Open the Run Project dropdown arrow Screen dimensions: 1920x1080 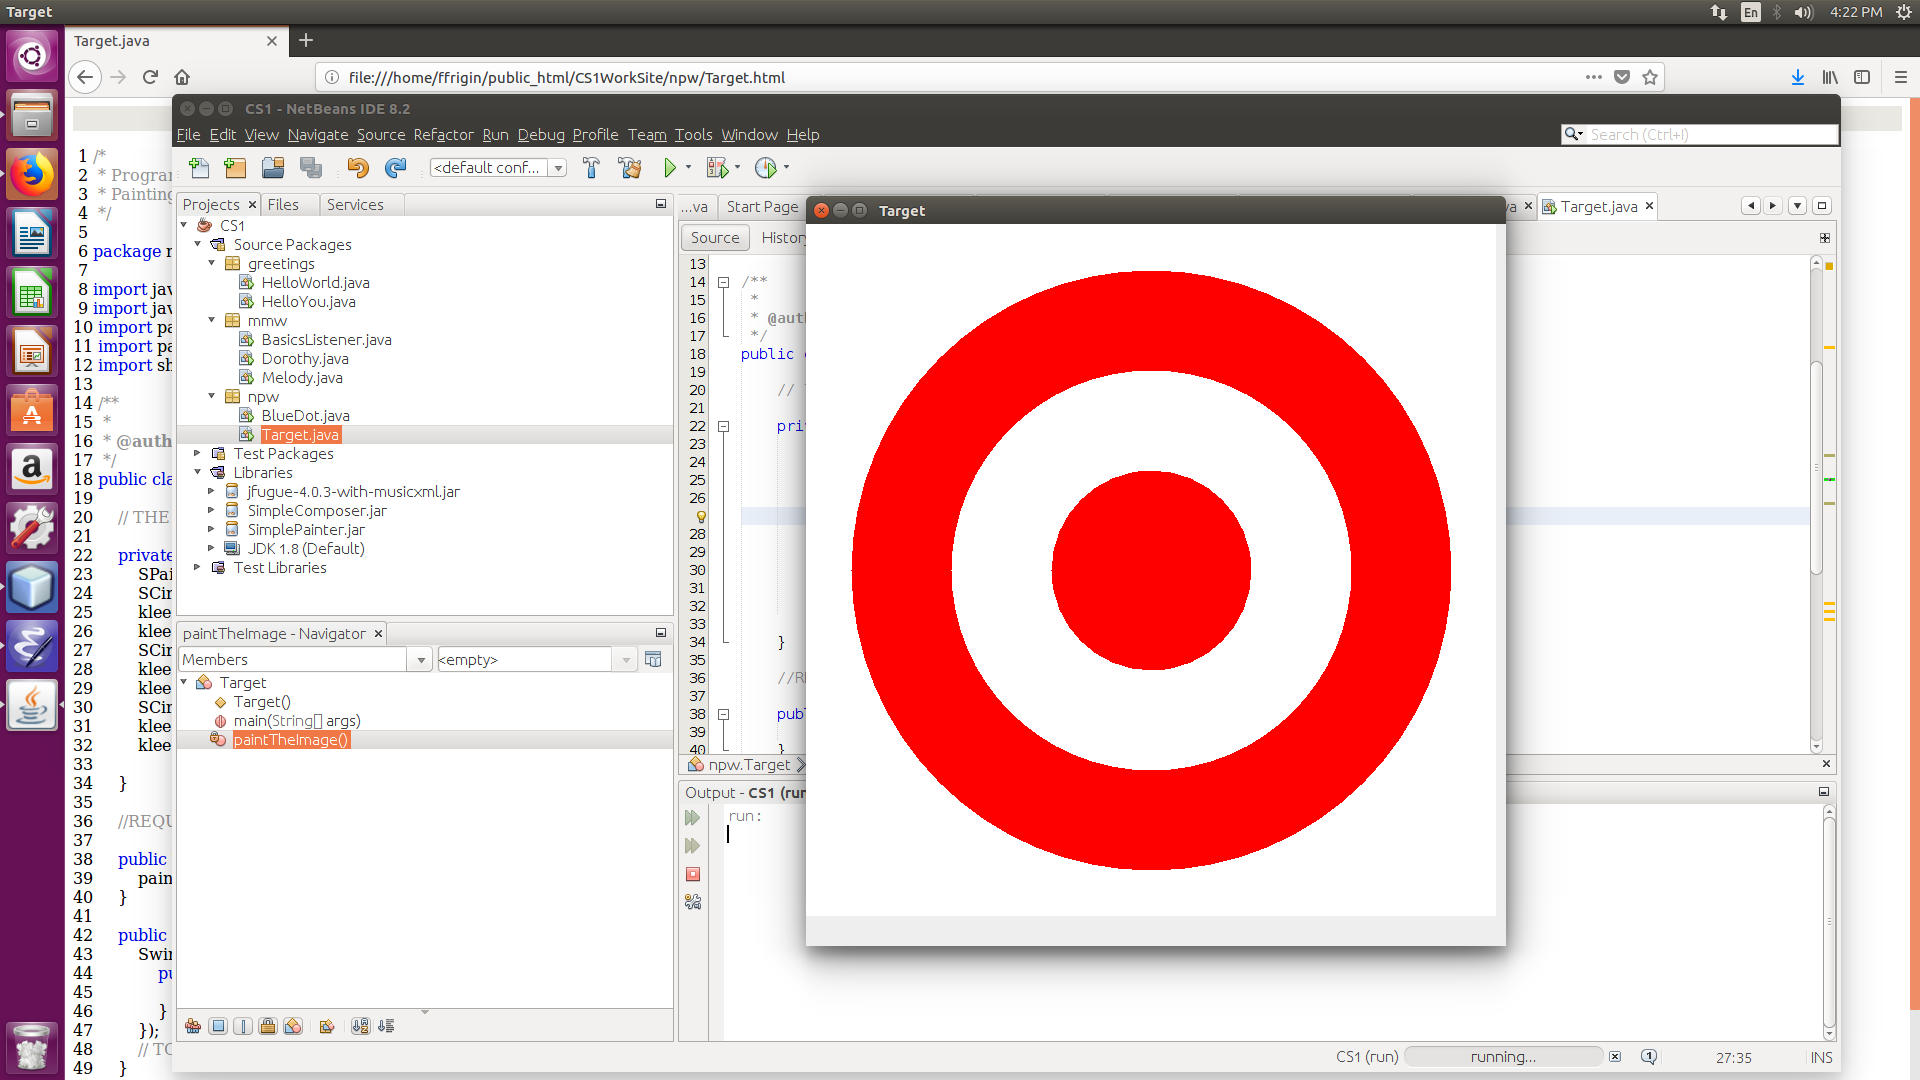688,168
